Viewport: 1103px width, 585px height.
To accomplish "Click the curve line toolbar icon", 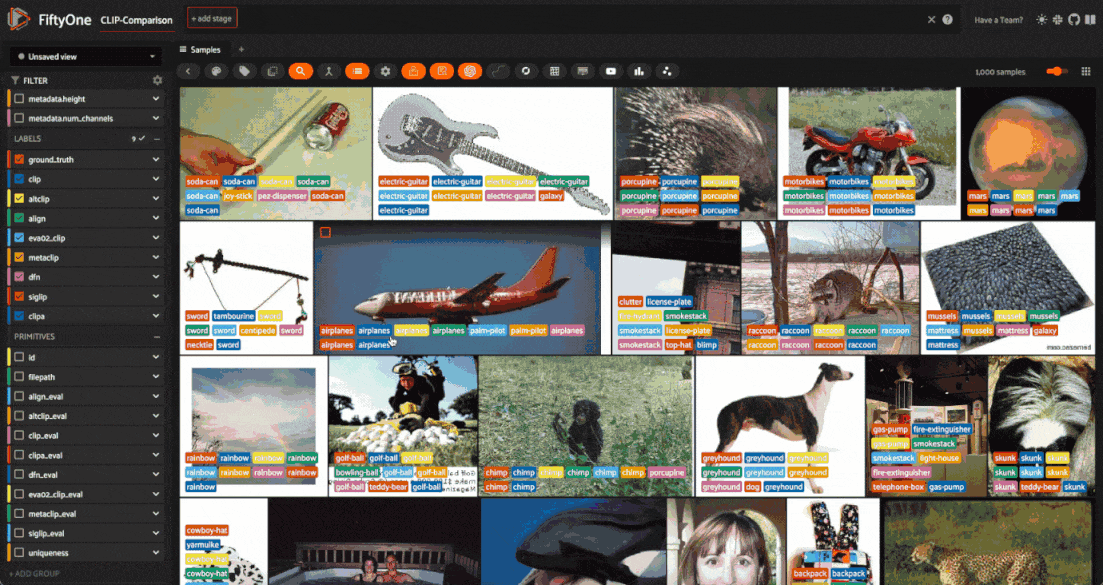I will [498, 71].
